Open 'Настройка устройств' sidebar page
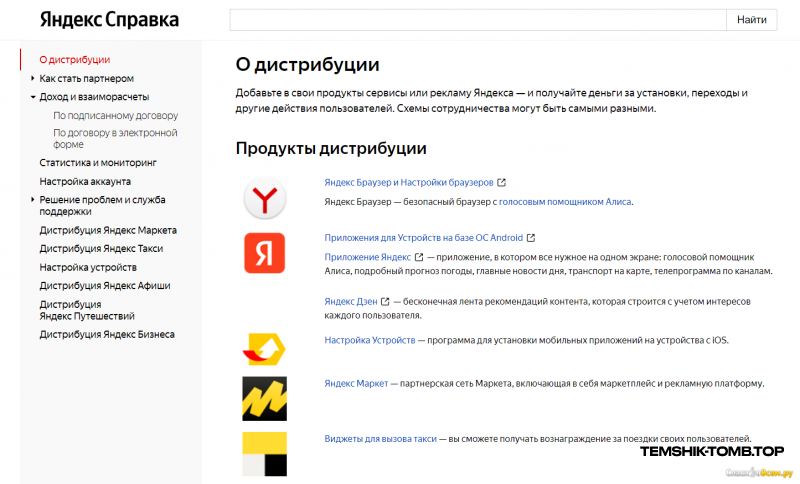This screenshot has width=800, height=484. [x=88, y=267]
